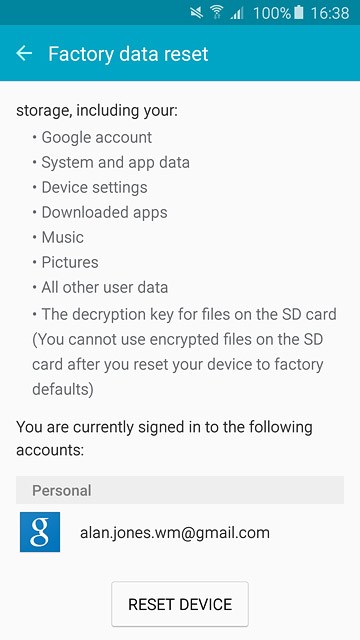Tap the Personal section header
The height and width of the screenshot is (640, 360).
pyautogui.click(x=180, y=490)
